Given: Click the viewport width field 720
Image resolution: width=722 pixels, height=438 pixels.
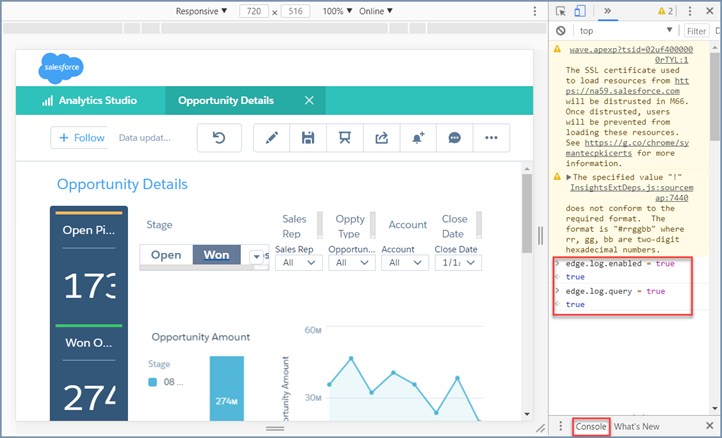Looking at the screenshot, I should pos(254,11).
